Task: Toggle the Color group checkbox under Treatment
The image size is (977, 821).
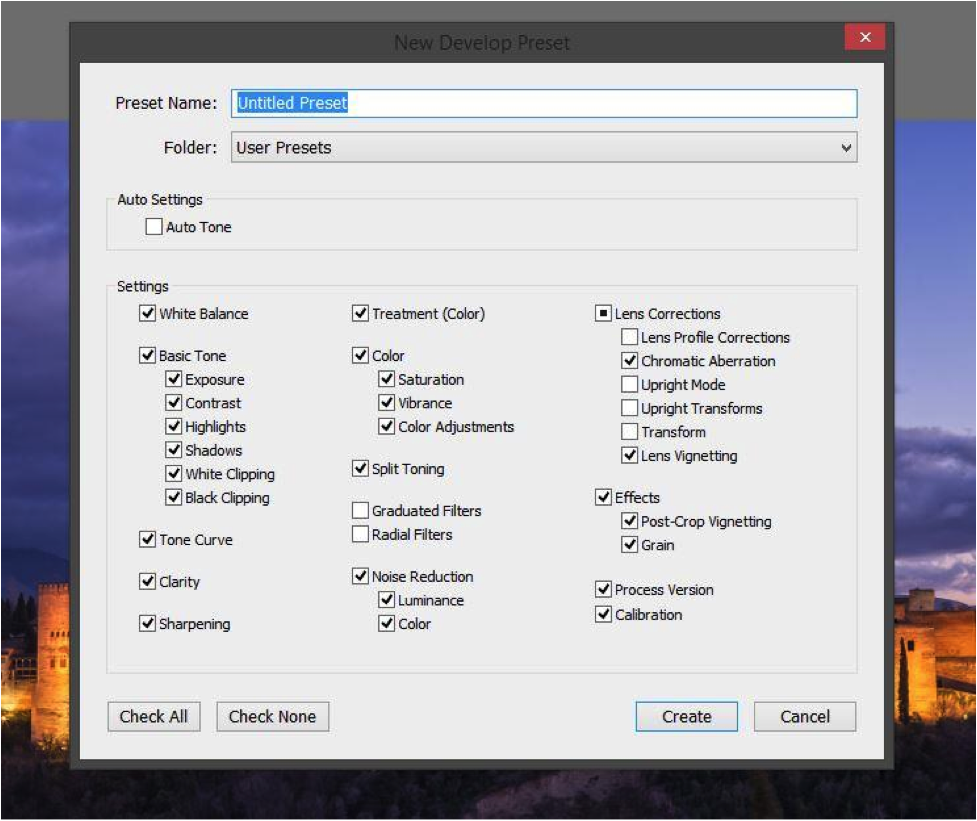Action: [361, 355]
